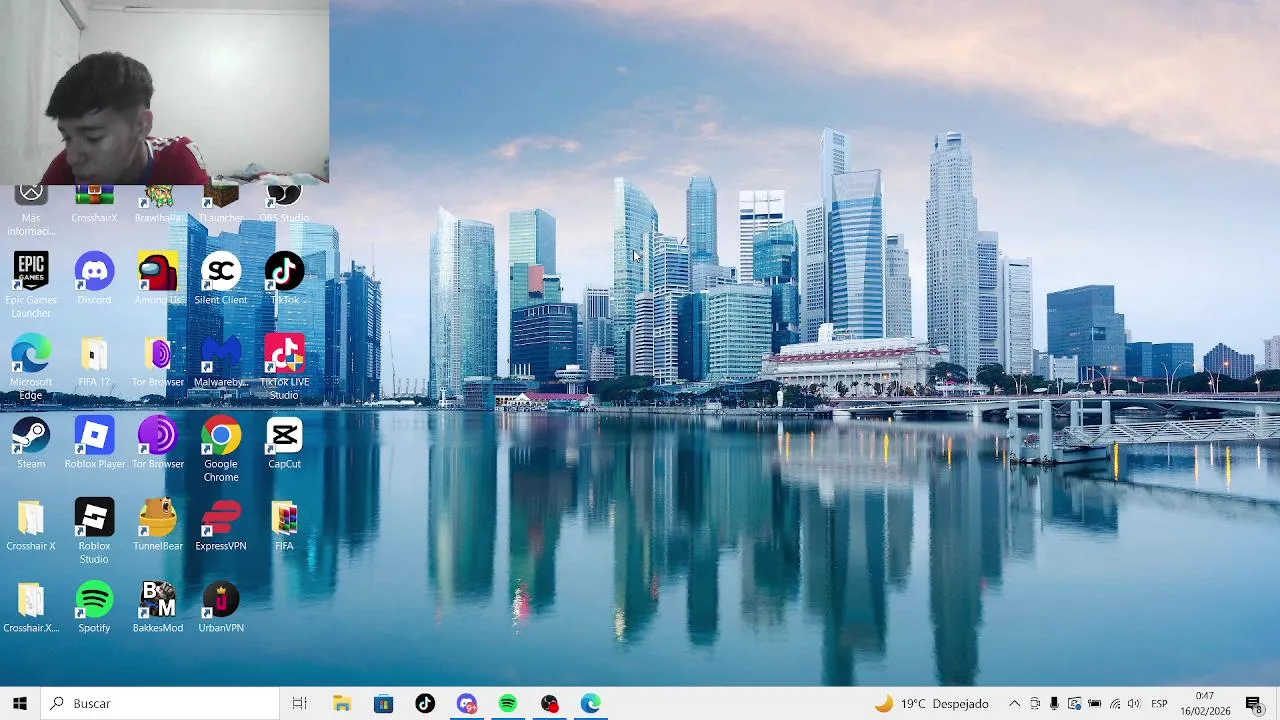The image size is (1280, 720).
Task: Switch to Spotify in the taskbar
Action: tap(508, 703)
